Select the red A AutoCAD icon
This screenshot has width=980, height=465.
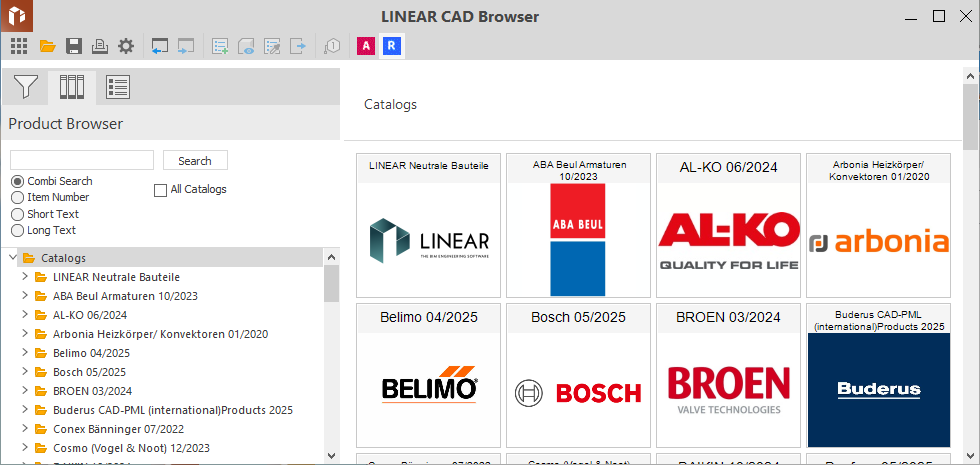pyautogui.click(x=366, y=46)
